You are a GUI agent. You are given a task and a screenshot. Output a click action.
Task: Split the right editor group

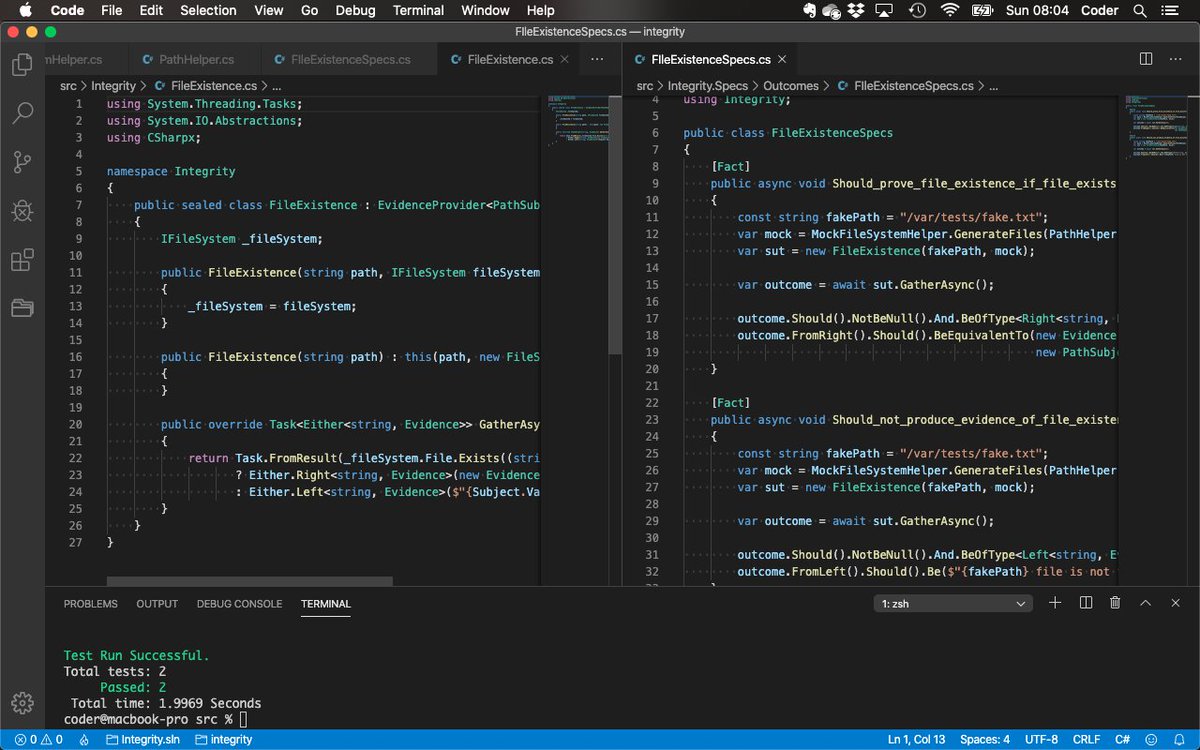point(1146,60)
